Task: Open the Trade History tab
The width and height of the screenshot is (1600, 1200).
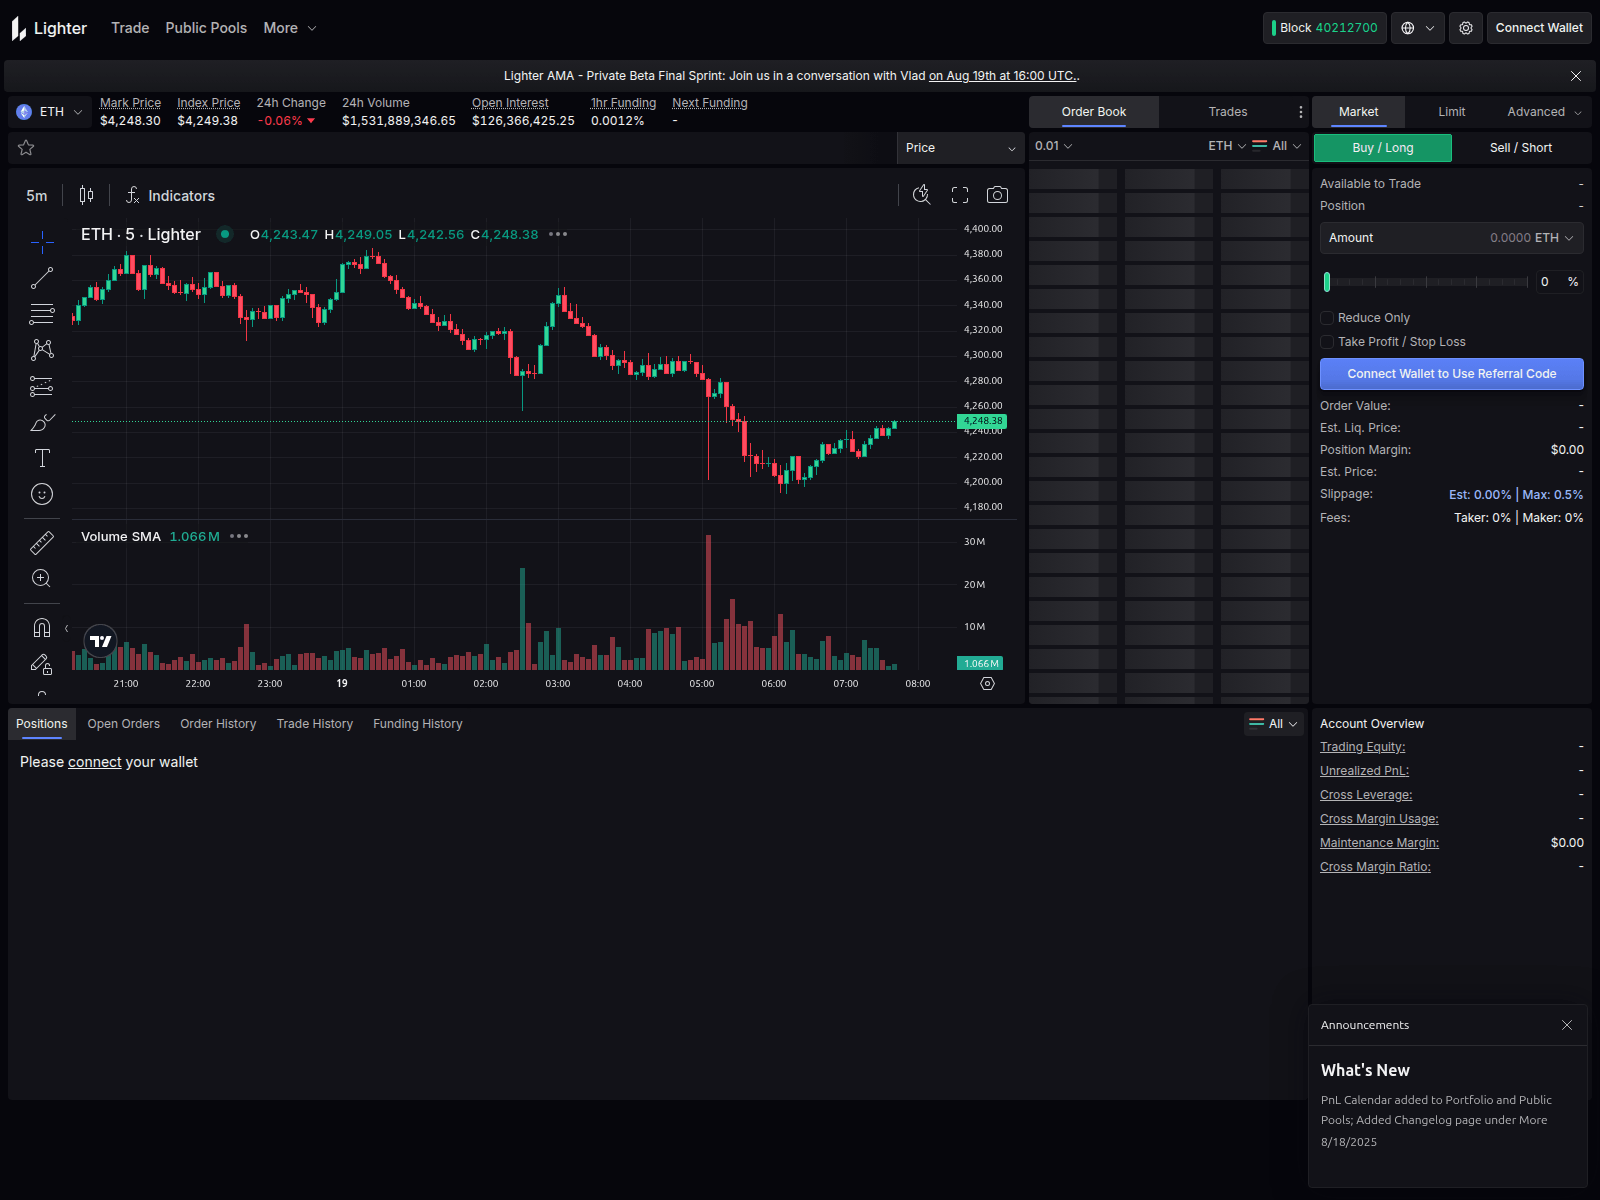Action: [x=315, y=724]
